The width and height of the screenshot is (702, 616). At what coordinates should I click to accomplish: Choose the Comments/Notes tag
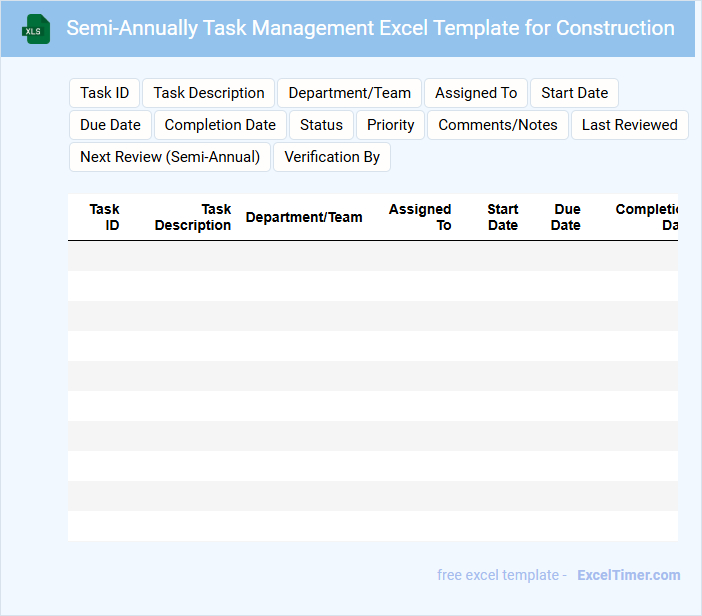[498, 125]
